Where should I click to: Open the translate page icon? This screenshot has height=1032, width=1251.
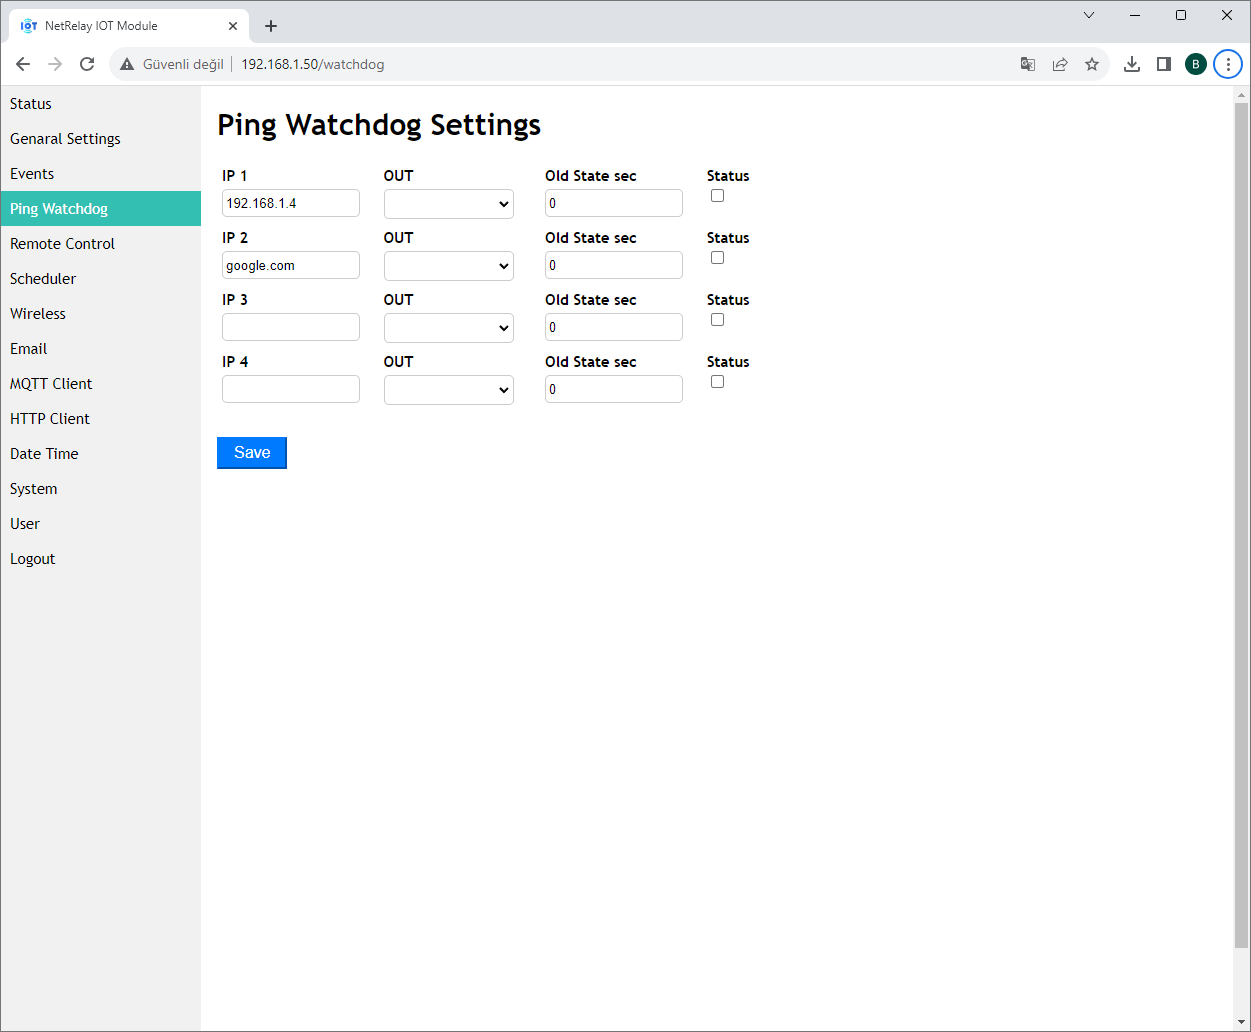1027,64
